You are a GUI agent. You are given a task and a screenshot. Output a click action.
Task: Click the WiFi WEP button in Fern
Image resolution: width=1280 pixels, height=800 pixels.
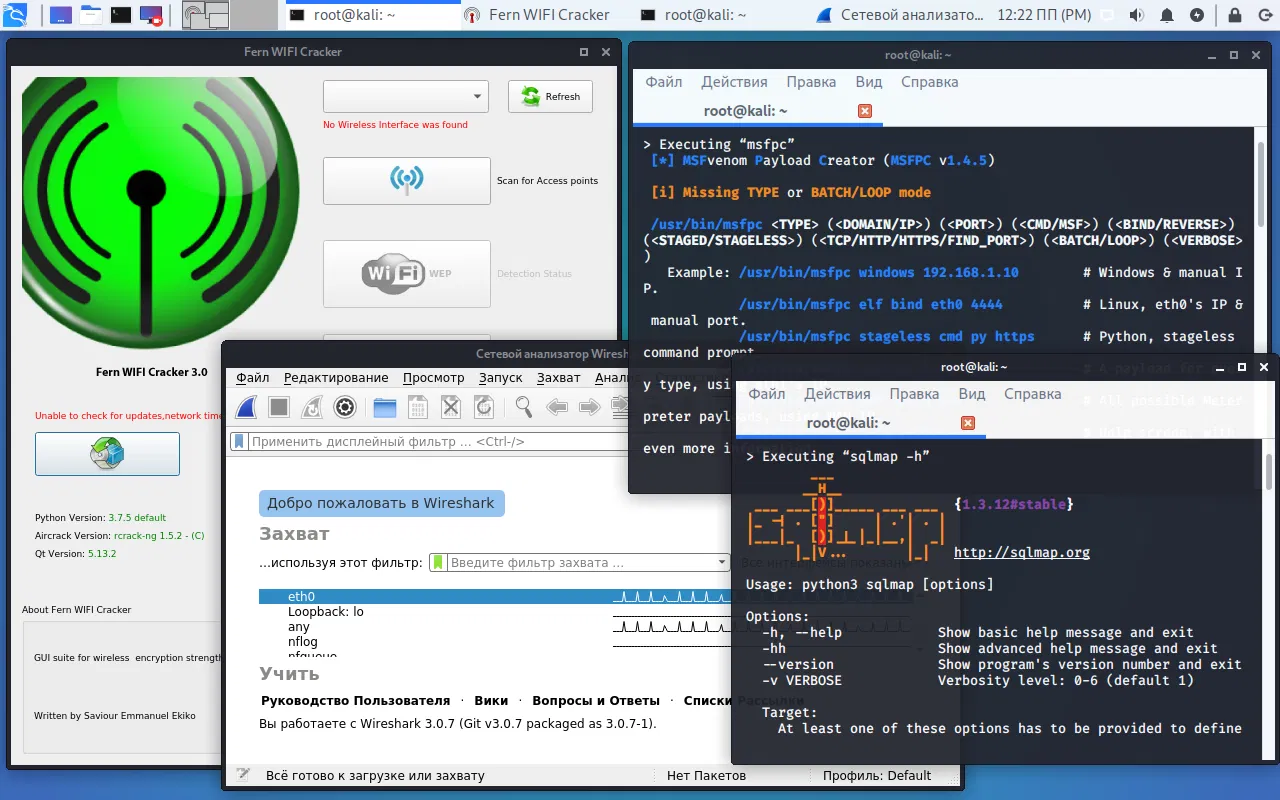[x=407, y=274]
